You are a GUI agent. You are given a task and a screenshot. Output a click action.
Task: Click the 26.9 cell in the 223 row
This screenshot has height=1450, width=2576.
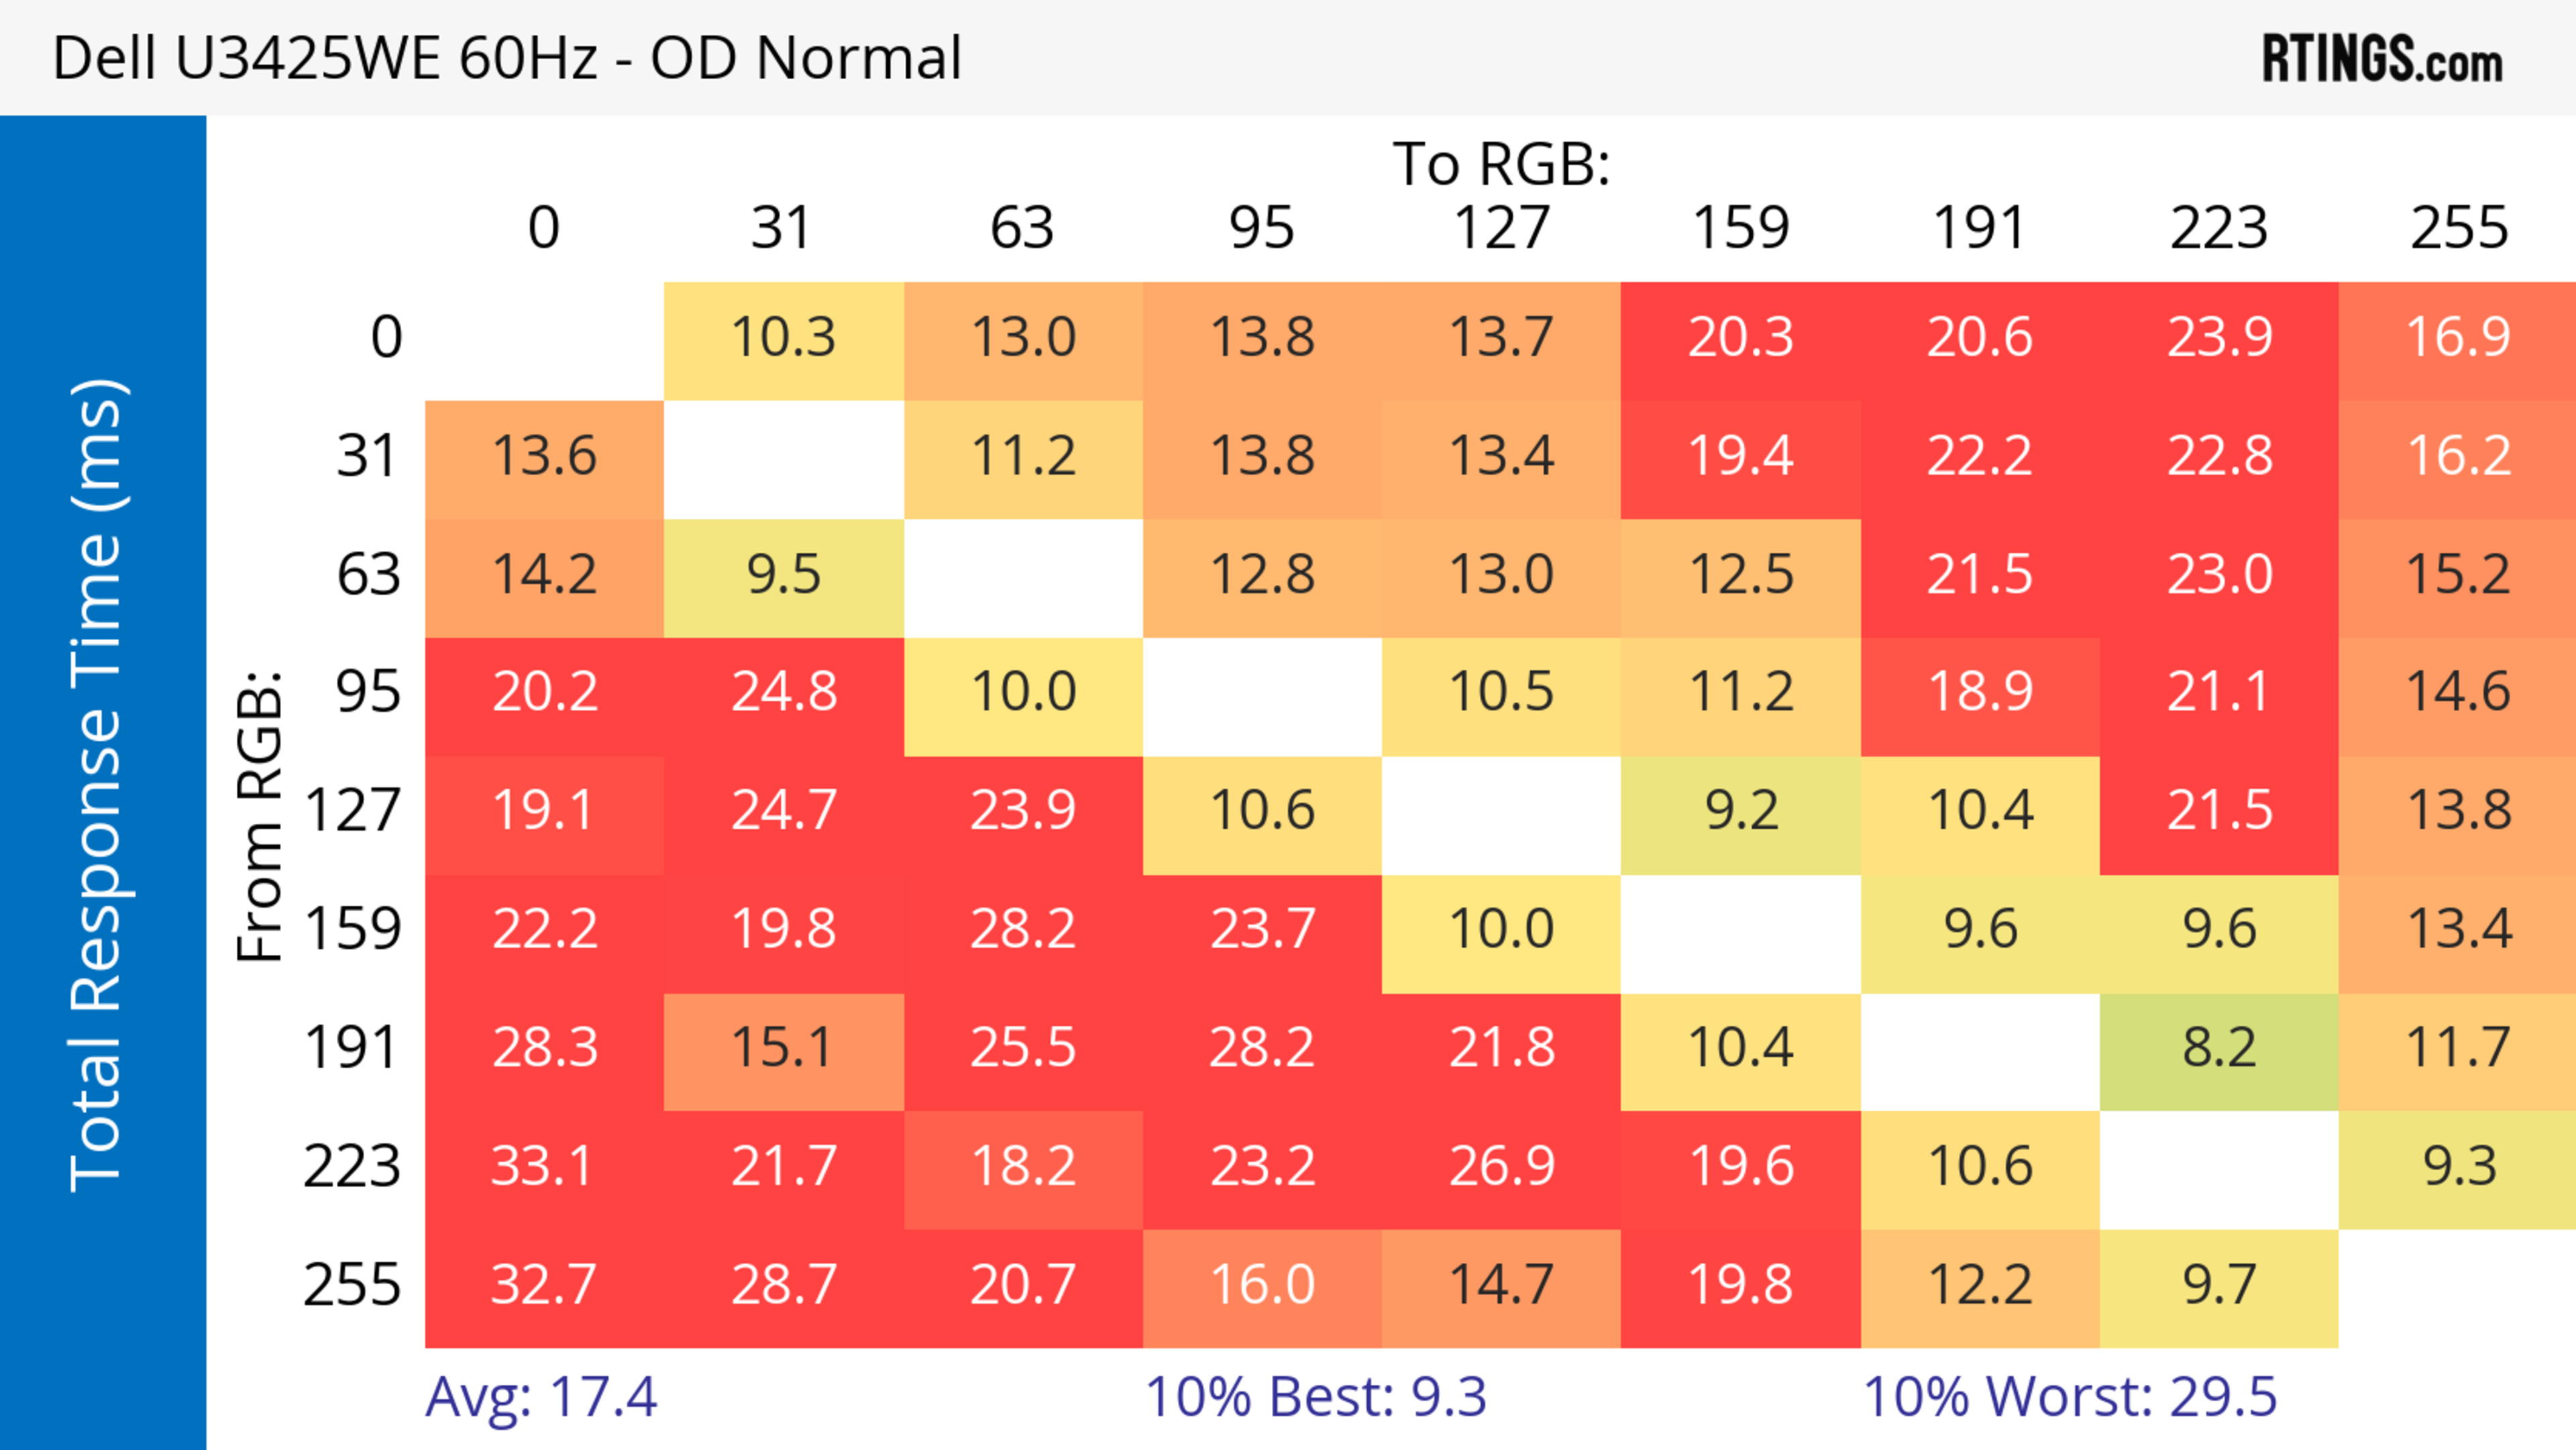pos(1501,1166)
